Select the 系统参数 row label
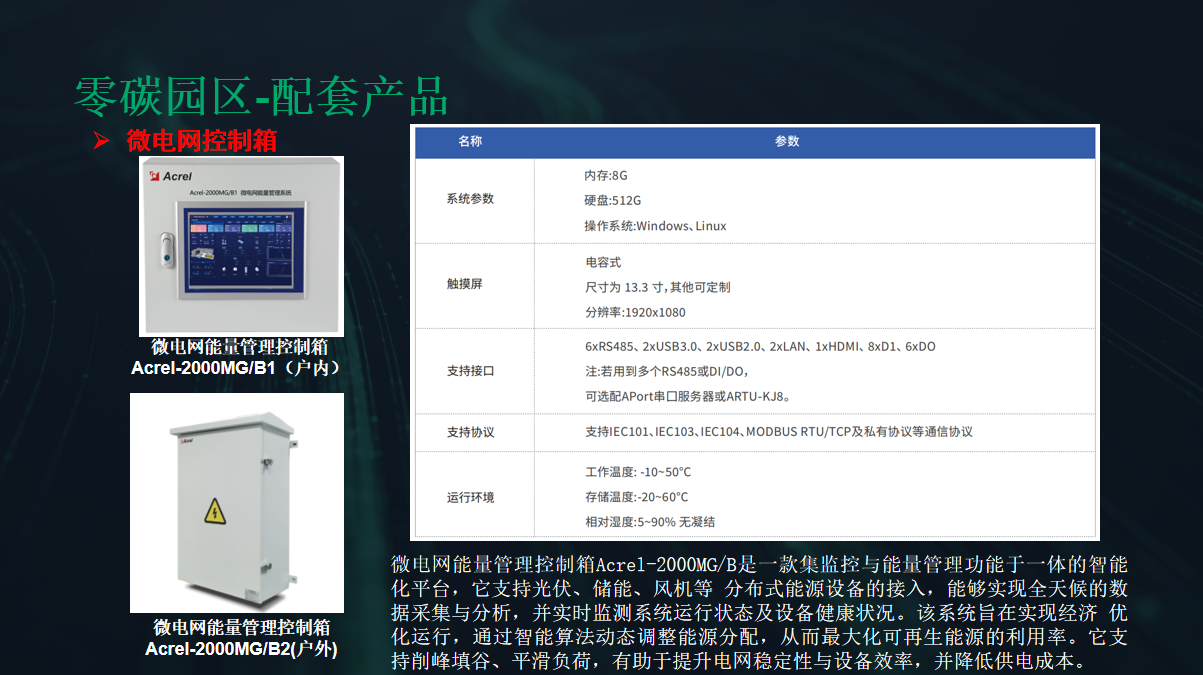This screenshot has height=675, width=1203. point(470,199)
